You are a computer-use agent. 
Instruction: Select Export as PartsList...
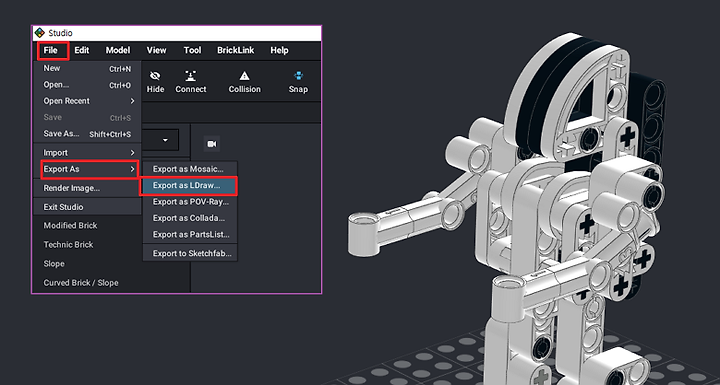tap(190, 234)
